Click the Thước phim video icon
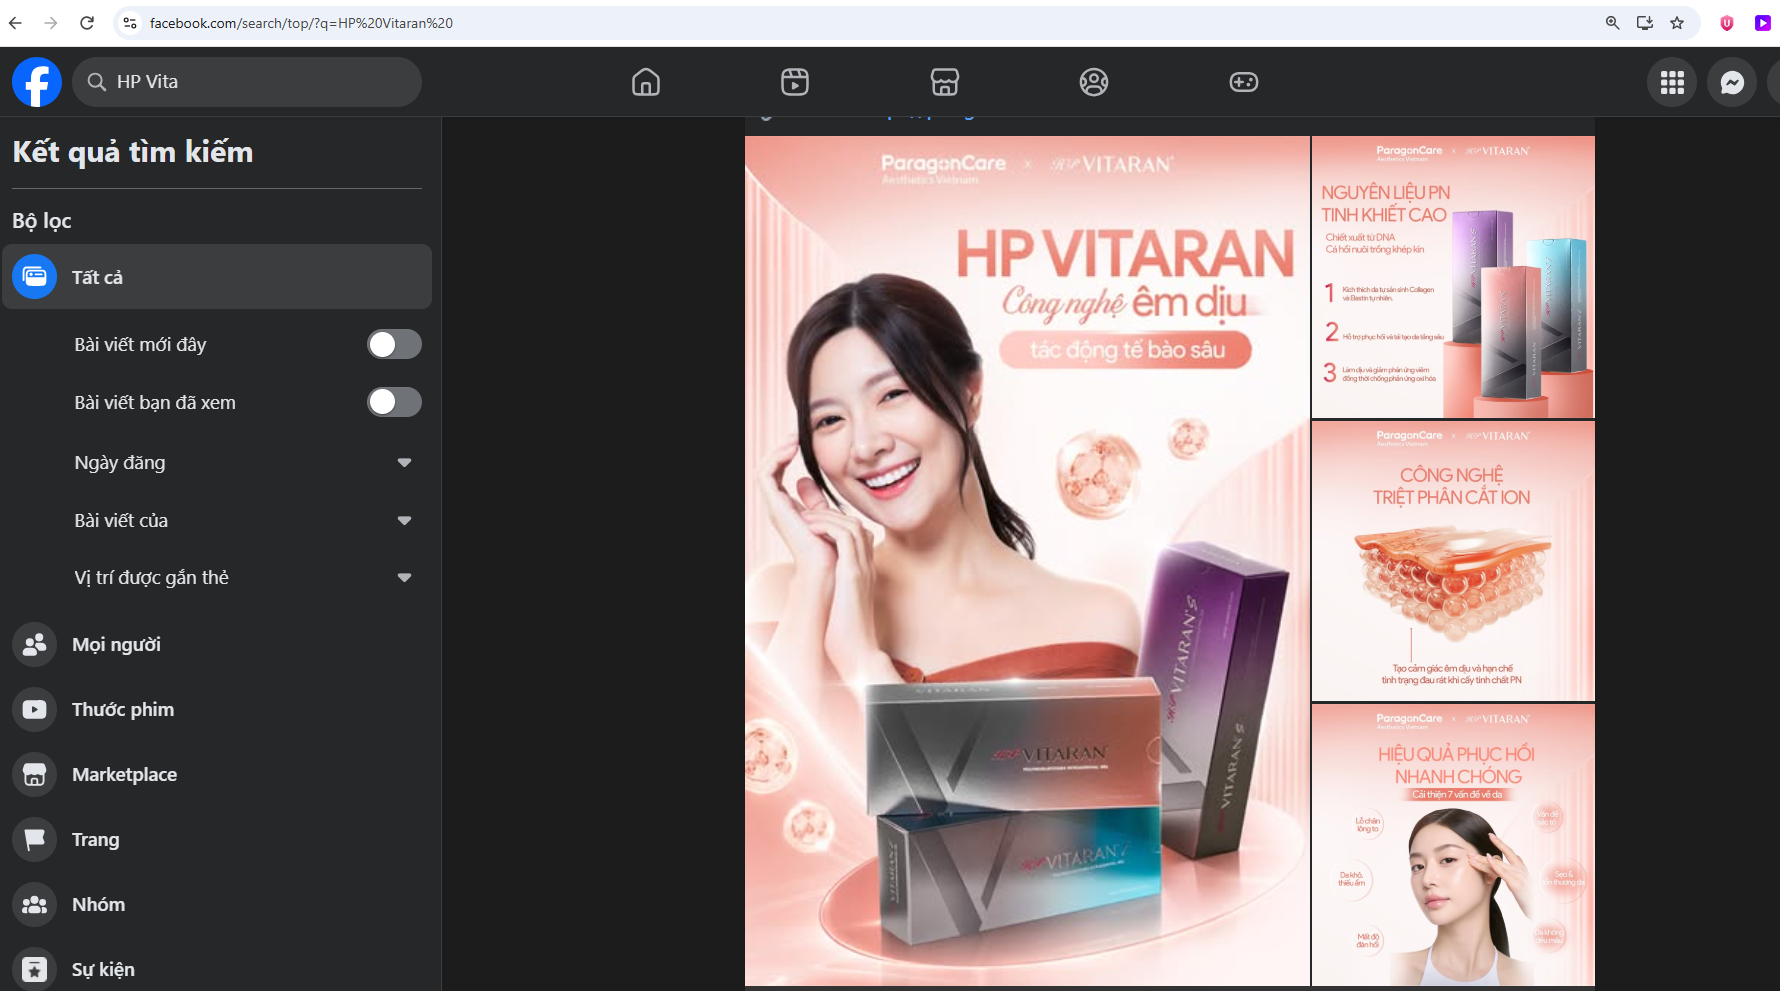This screenshot has width=1780, height=991. click(x=35, y=710)
